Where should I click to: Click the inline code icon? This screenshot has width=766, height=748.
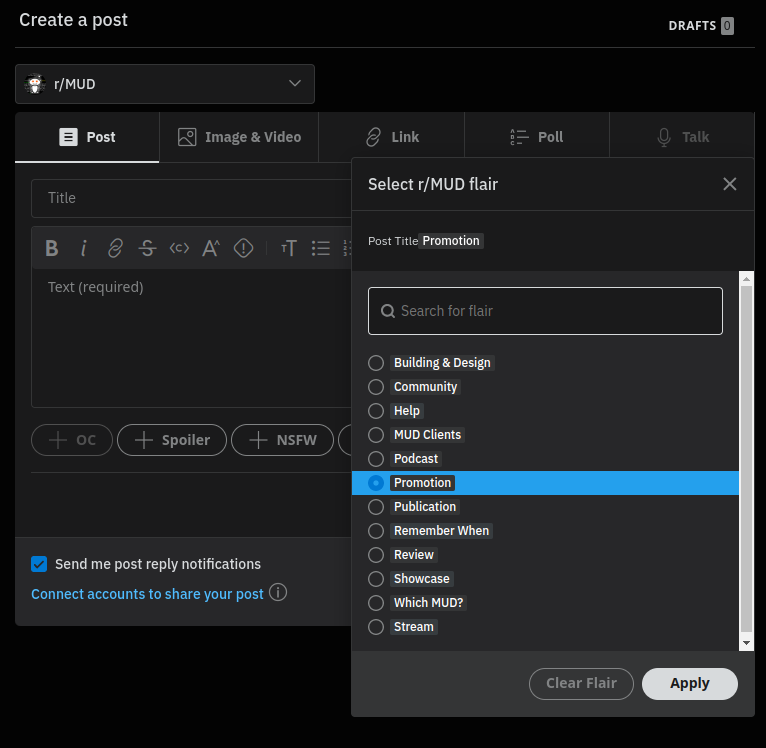pos(179,249)
